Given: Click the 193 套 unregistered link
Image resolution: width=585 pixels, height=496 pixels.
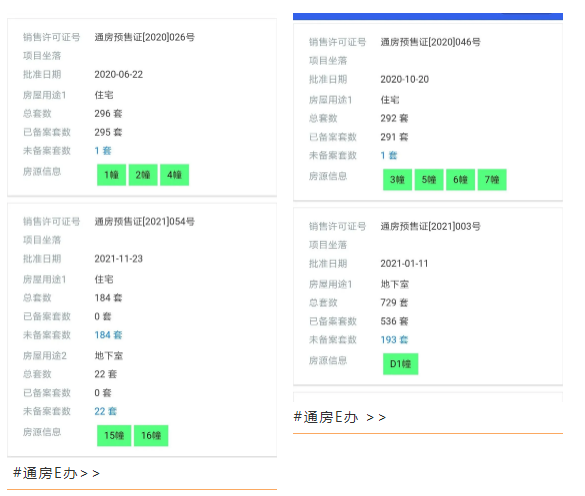Looking at the screenshot, I should tap(394, 340).
